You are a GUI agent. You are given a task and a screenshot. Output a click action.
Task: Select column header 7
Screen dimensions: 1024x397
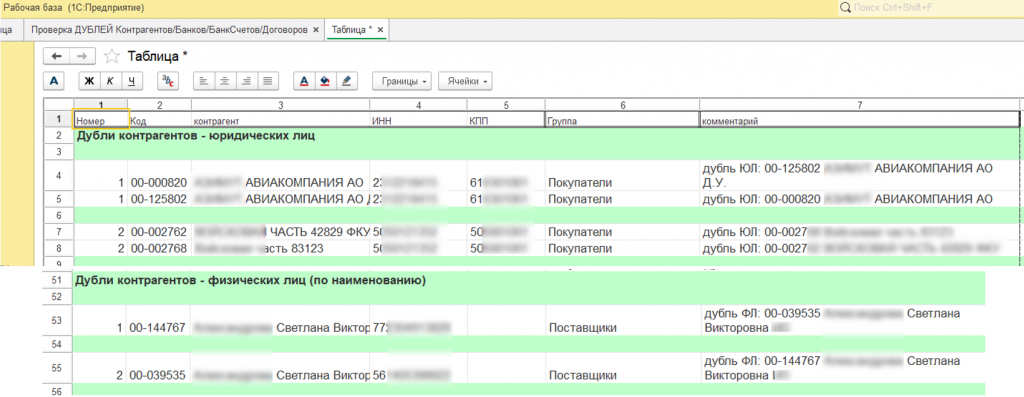(859, 104)
